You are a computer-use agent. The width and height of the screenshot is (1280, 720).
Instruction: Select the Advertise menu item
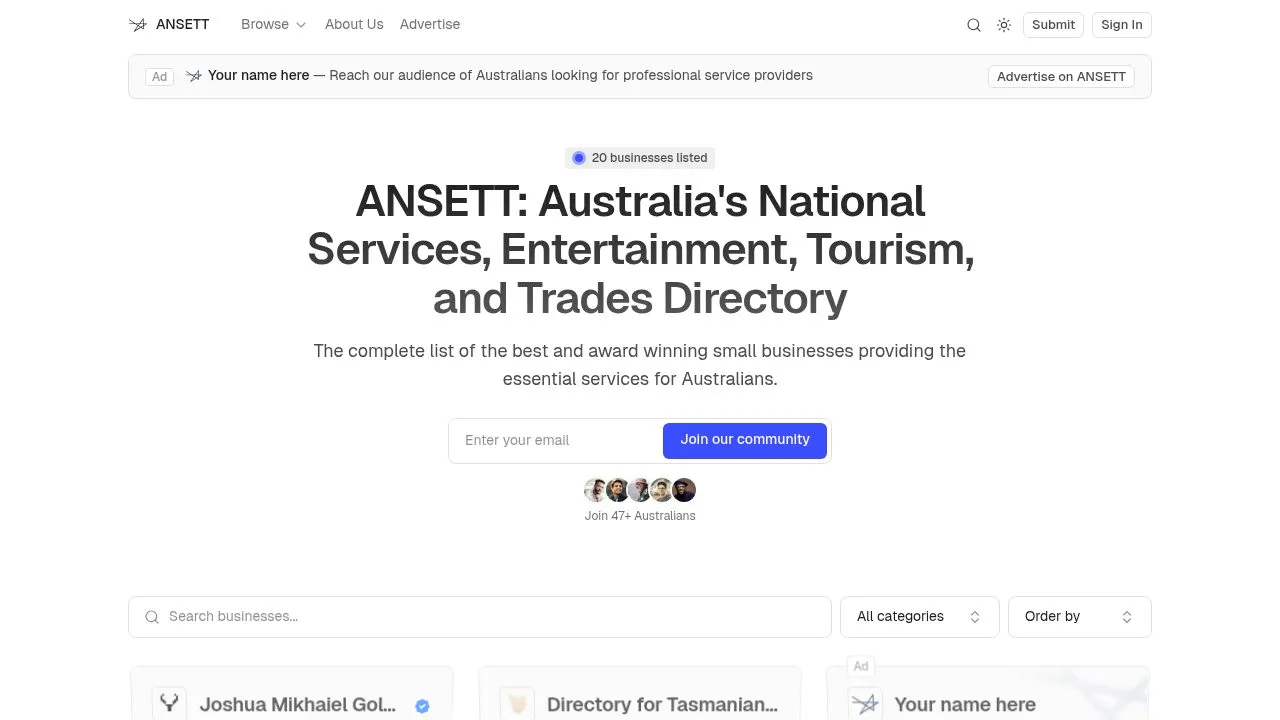point(430,24)
